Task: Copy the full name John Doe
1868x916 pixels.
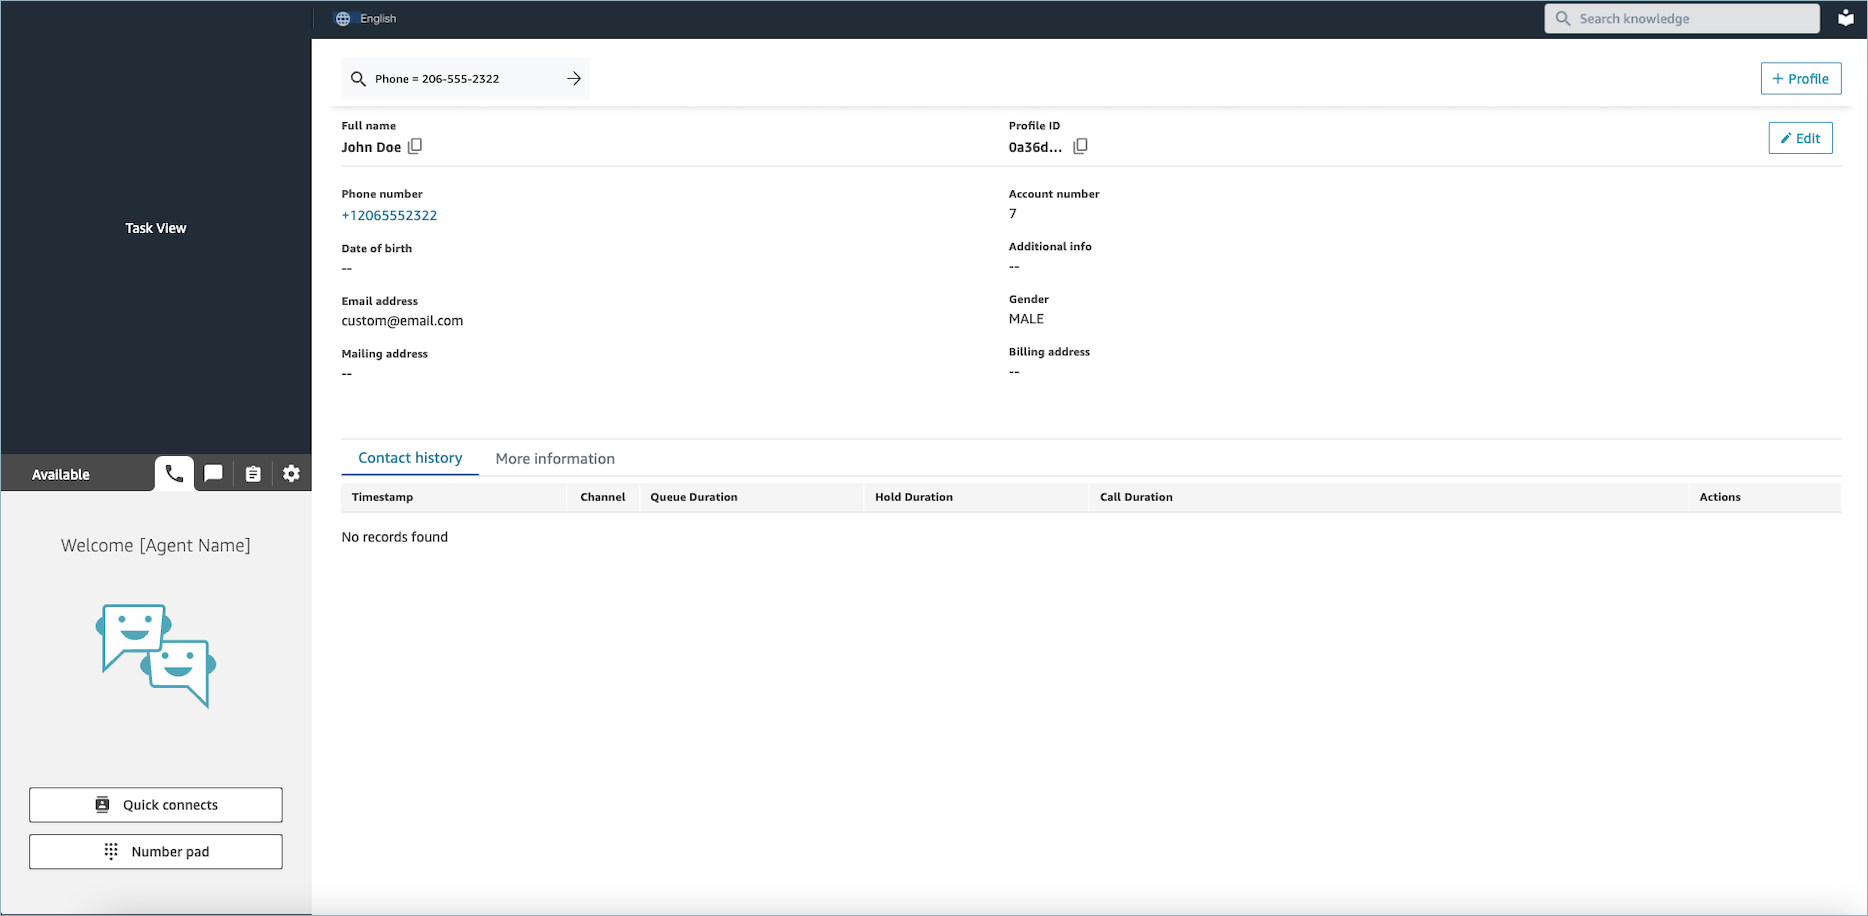Action: pyautogui.click(x=415, y=146)
